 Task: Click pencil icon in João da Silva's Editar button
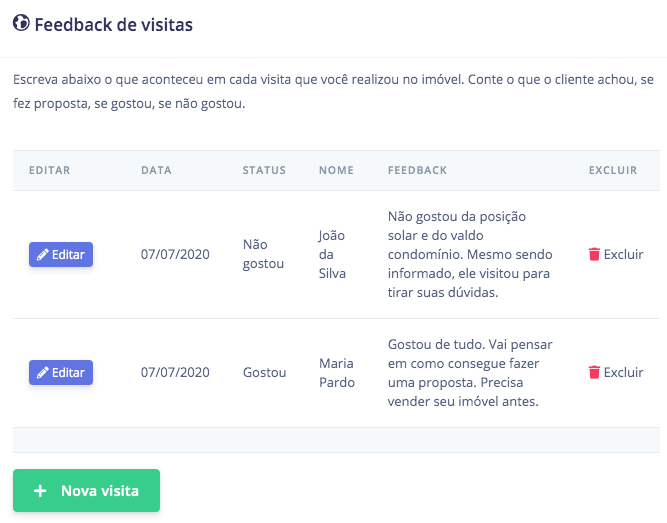tap(43, 254)
